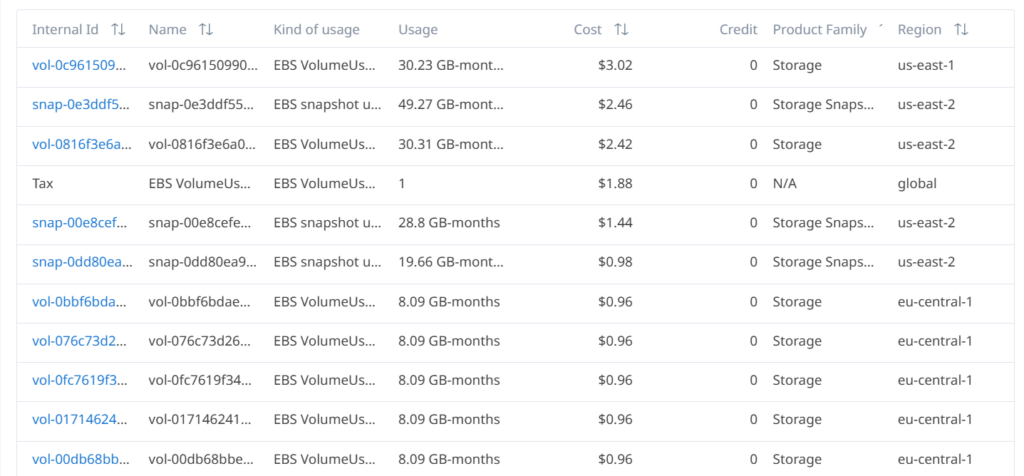1024x476 pixels.
Task: Select EBS snapshot usage kind in snap-0dd80ea row
Action: 327,262
